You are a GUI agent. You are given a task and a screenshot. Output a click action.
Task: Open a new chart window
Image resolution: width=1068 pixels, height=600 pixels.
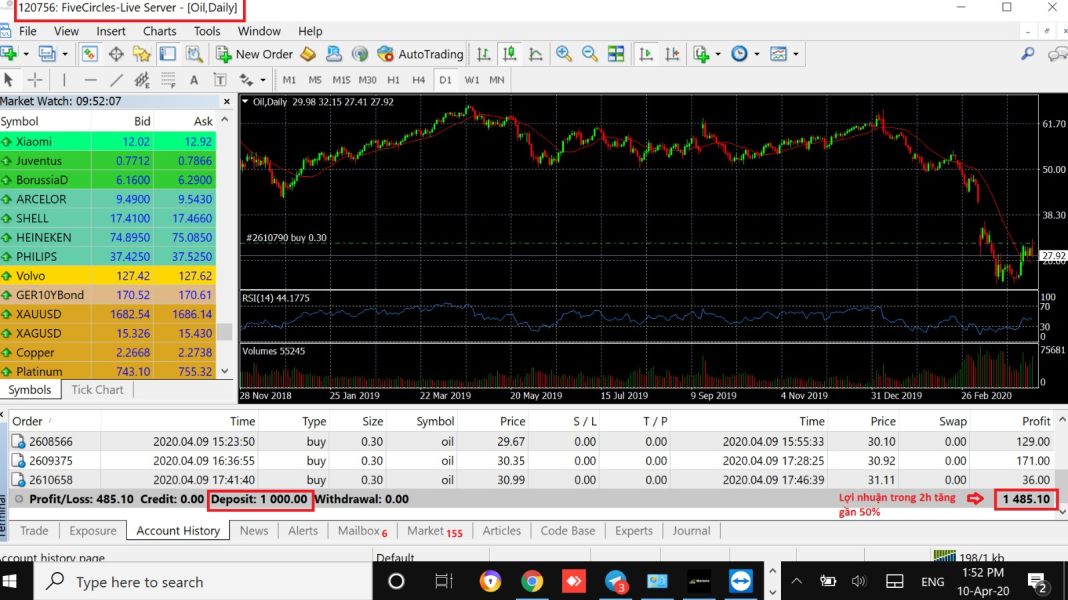9,54
